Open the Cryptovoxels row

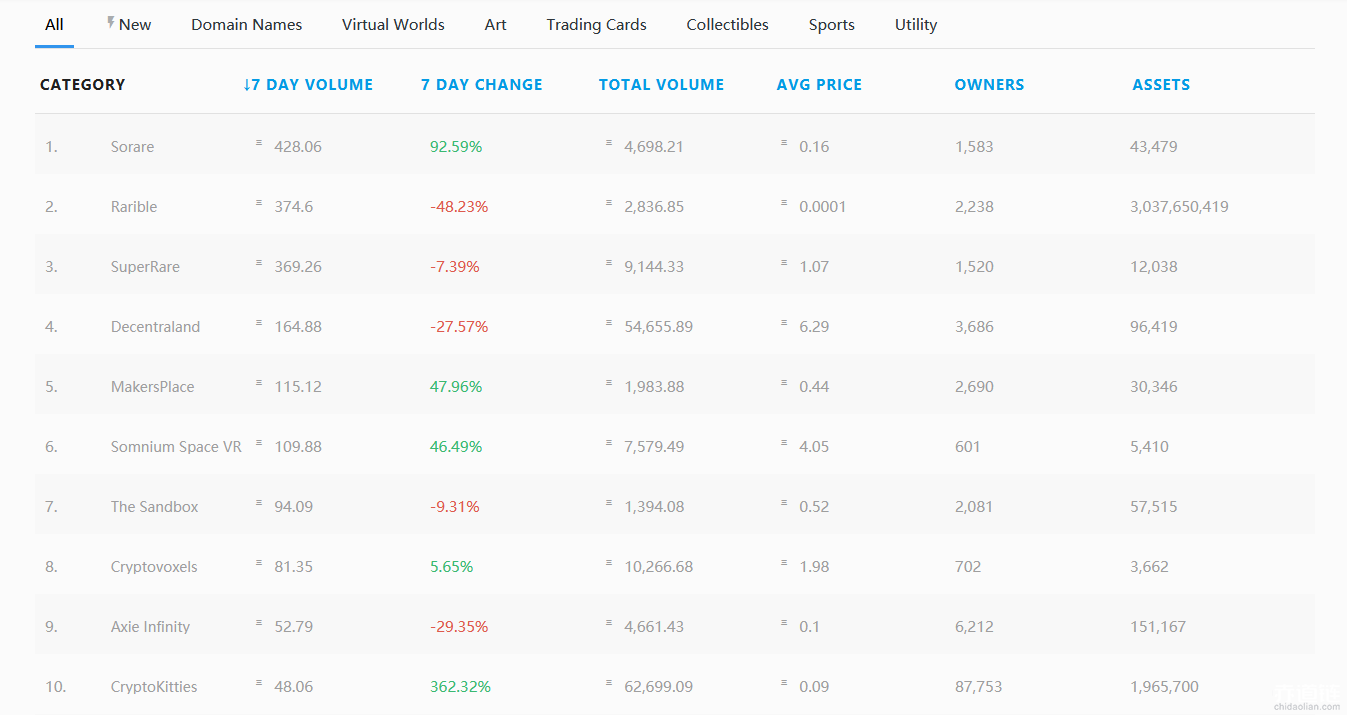[675, 566]
